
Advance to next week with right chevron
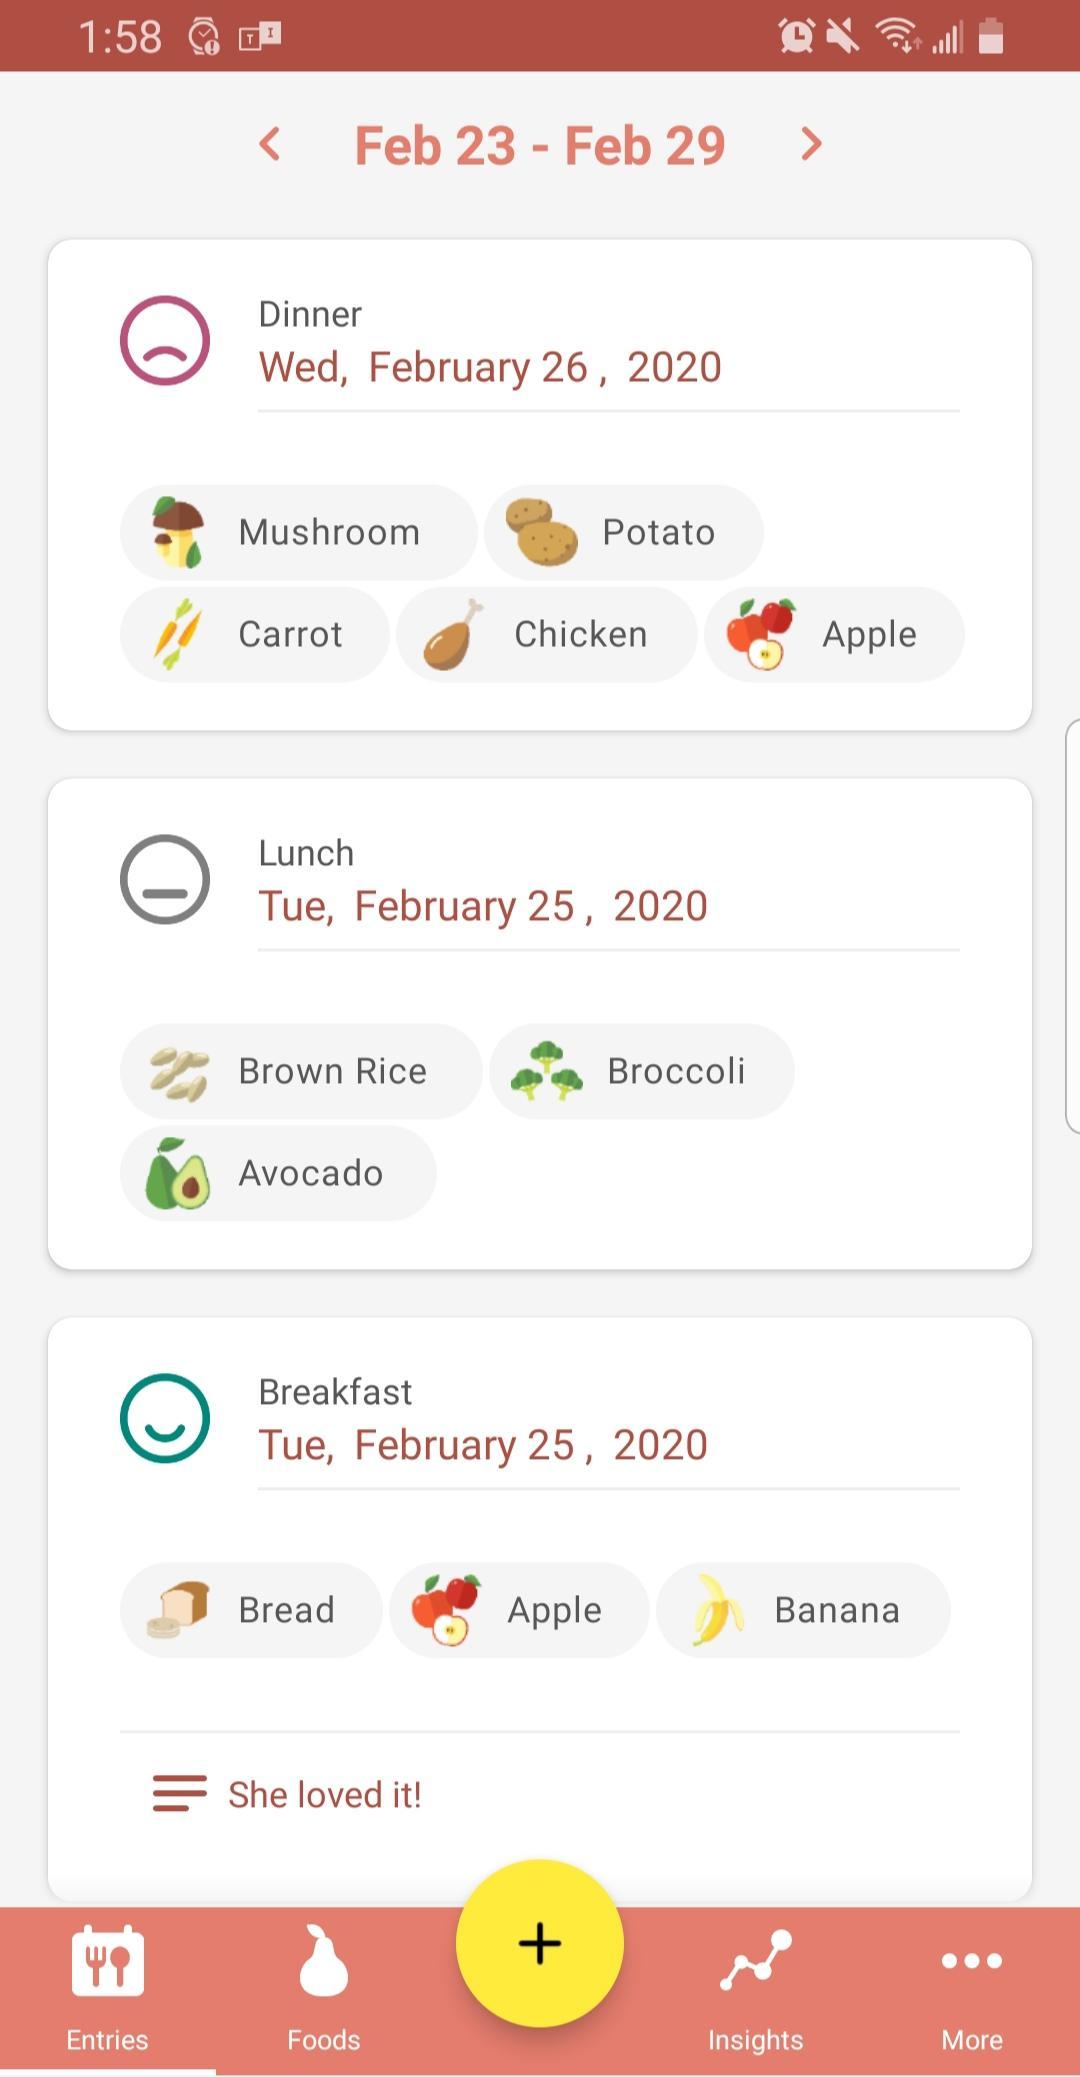[811, 144]
